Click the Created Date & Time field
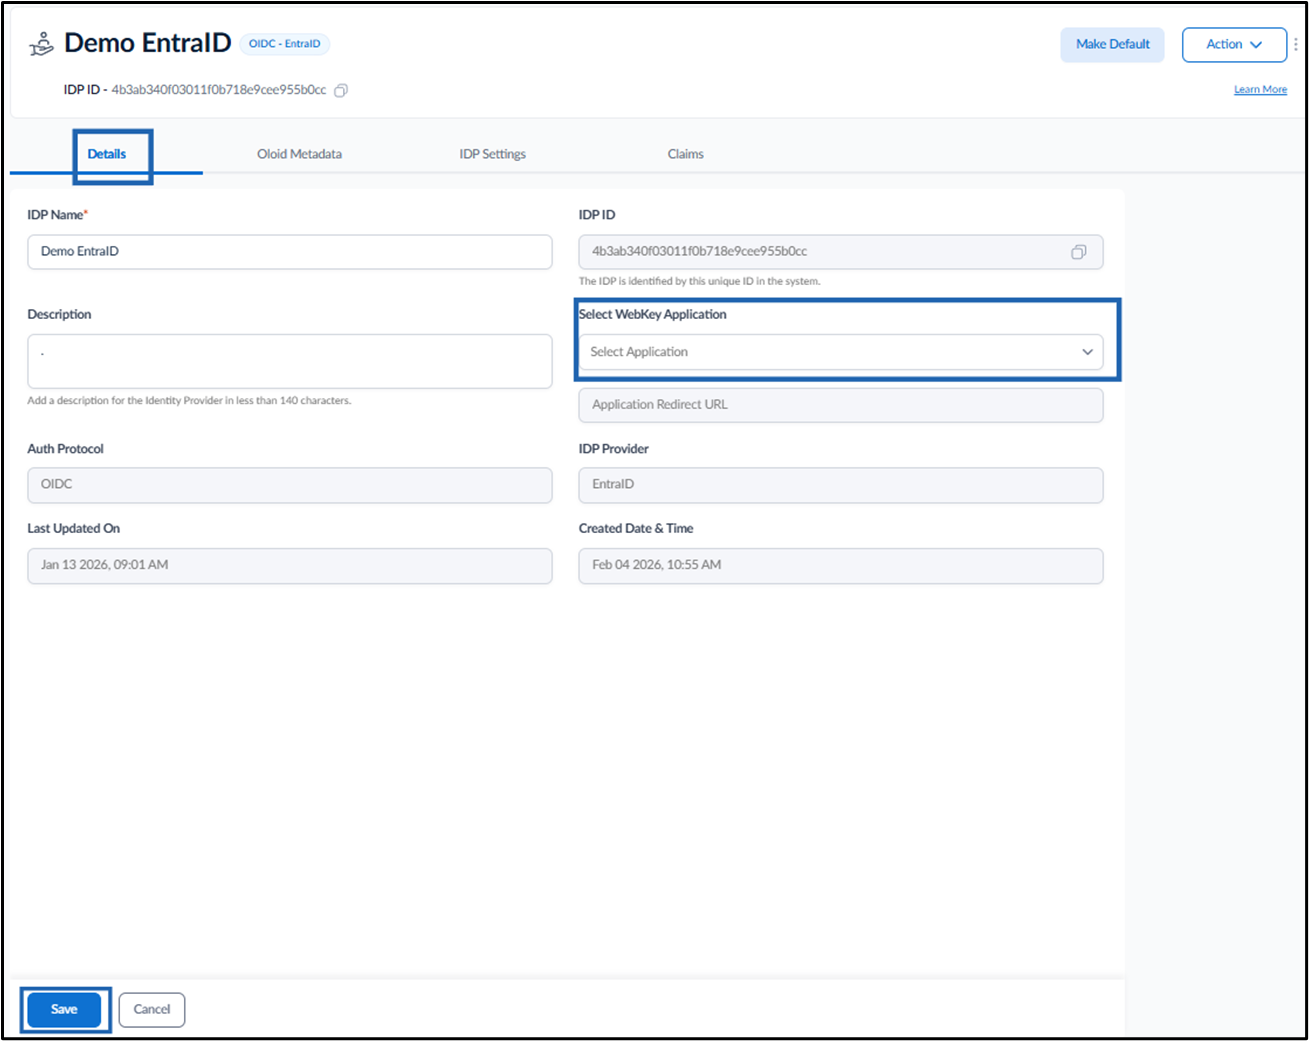This screenshot has height=1041, width=1309. point(841,566)
